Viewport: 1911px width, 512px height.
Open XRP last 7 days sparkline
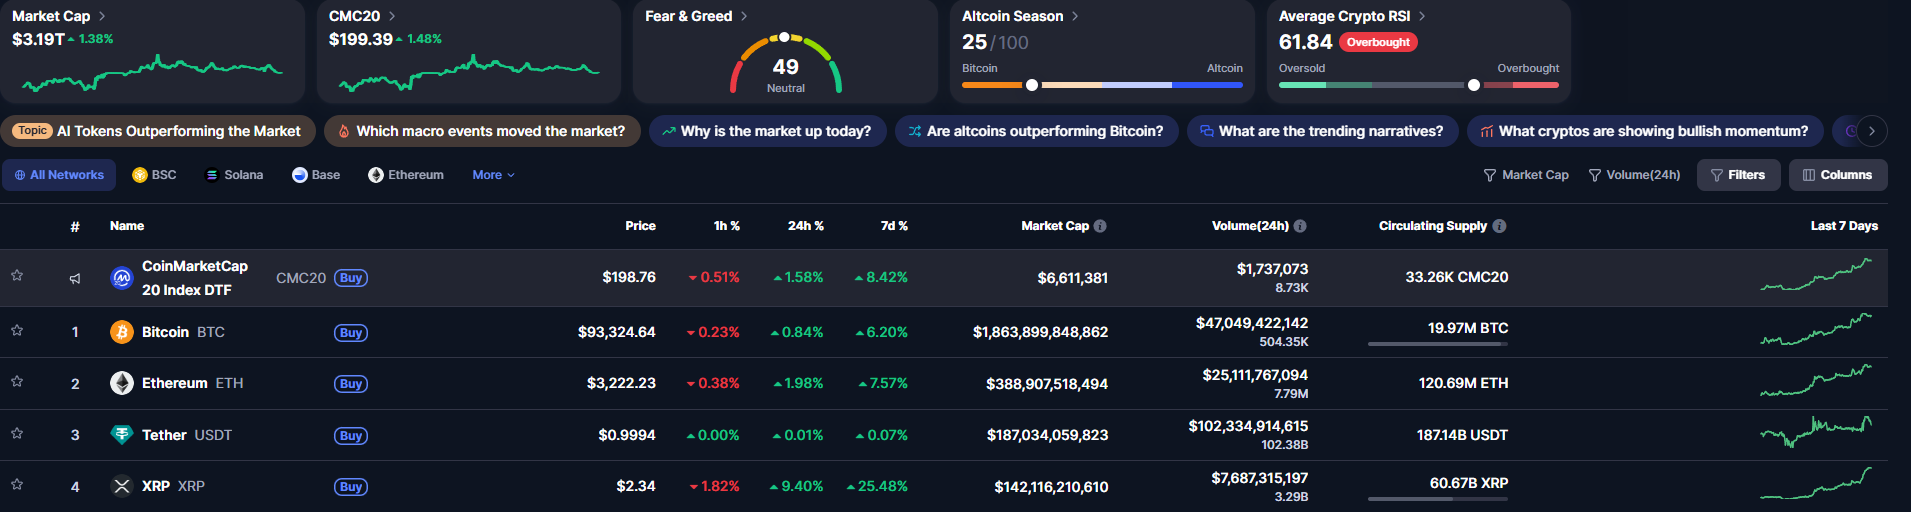1816,483
